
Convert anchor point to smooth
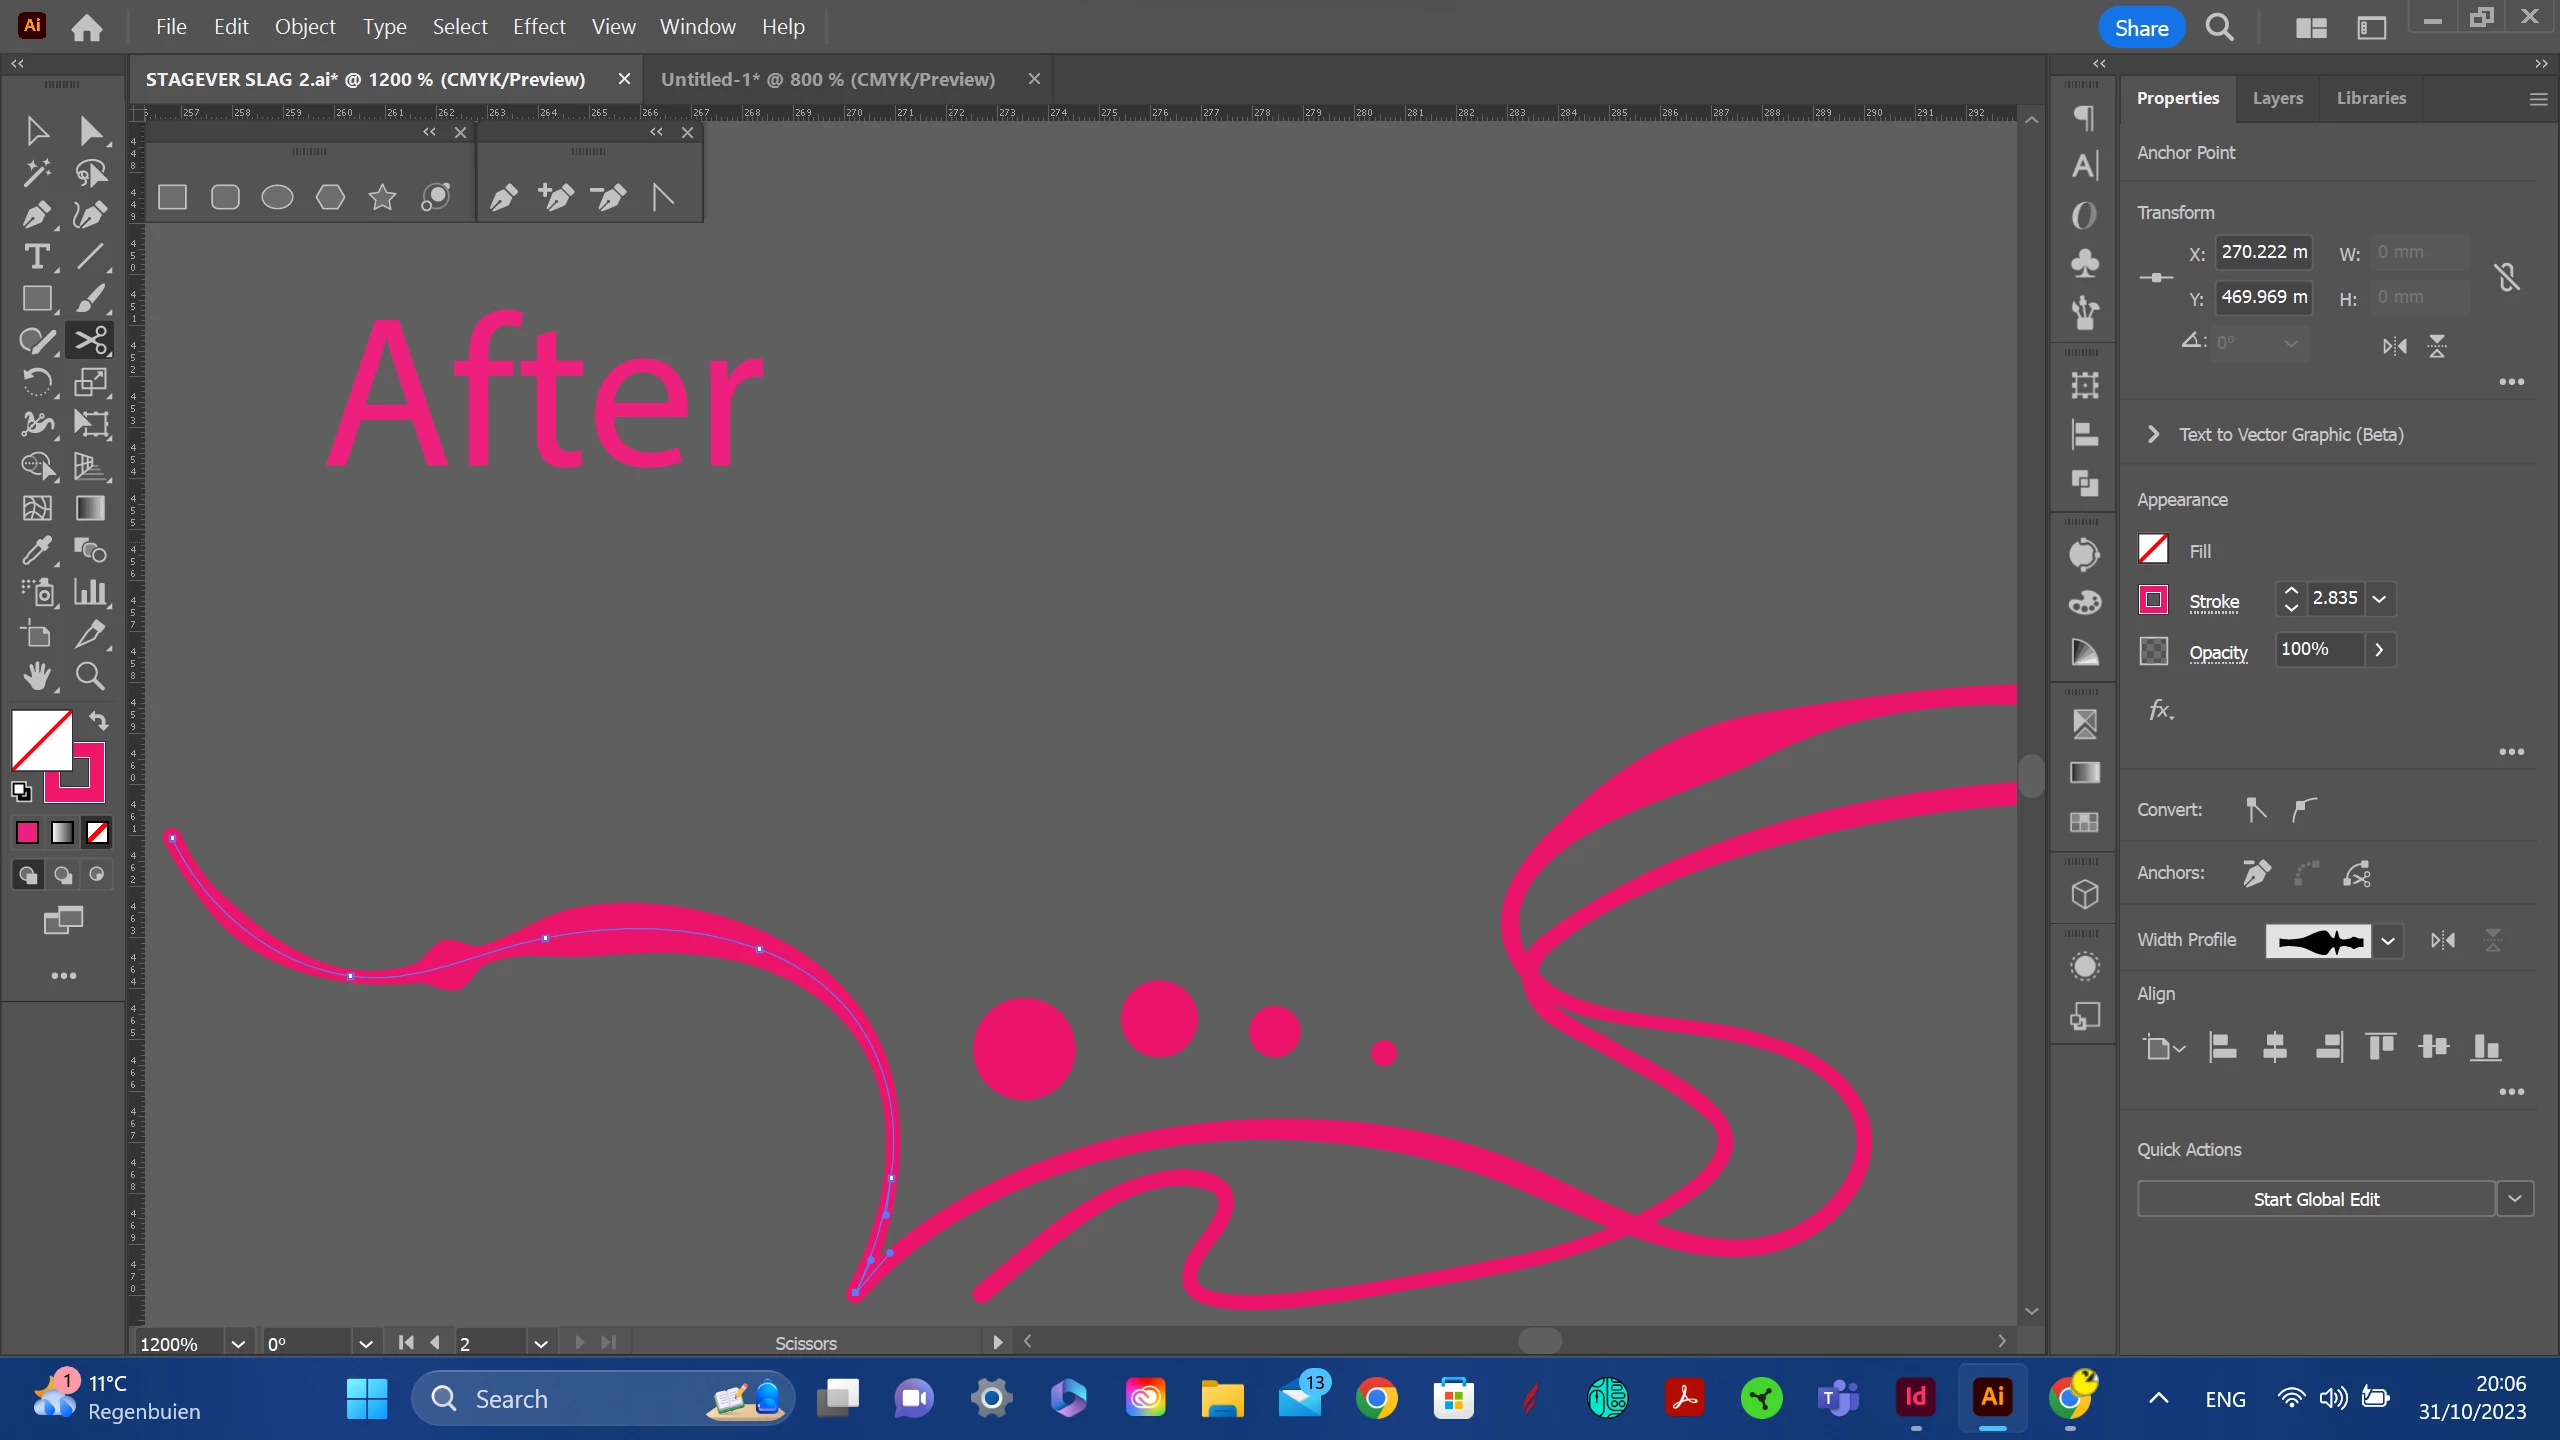pos(2304,809)
